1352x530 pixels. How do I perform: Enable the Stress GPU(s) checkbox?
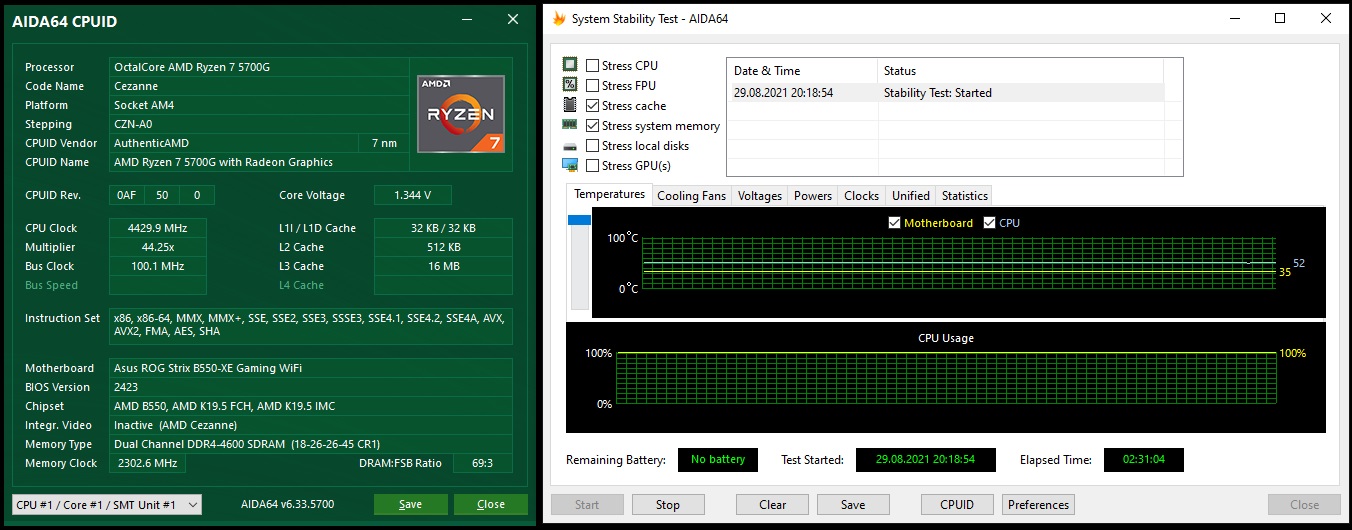pyautogui.click(x=593, y=166)
